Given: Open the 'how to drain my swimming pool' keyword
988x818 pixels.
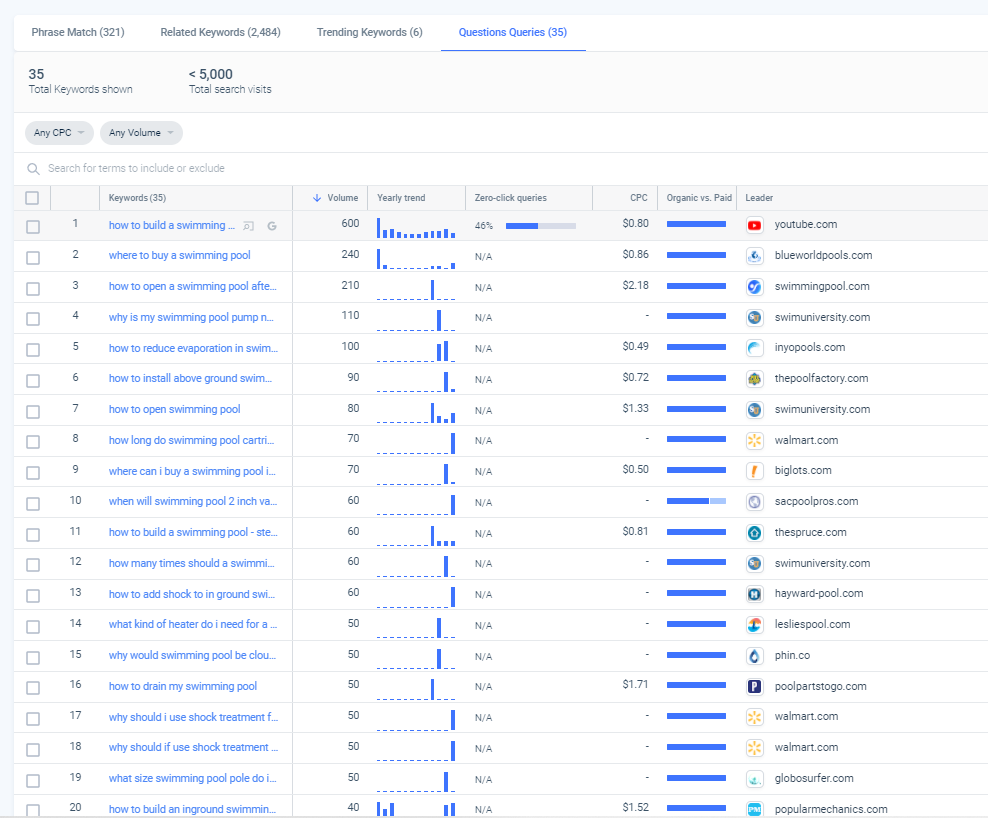Looking at the screenshot, I should (x=183, y=686).
